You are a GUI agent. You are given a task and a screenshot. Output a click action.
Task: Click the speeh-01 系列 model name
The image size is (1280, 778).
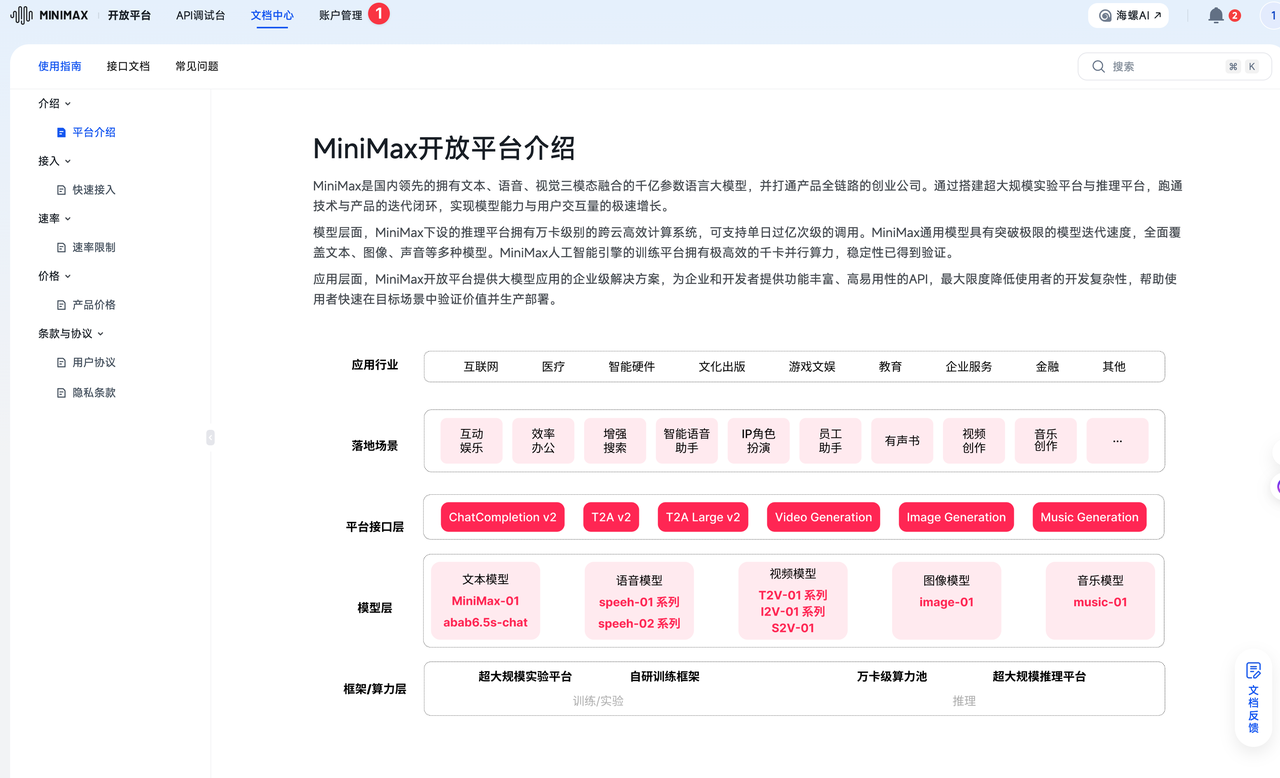[x=639, y=602]
